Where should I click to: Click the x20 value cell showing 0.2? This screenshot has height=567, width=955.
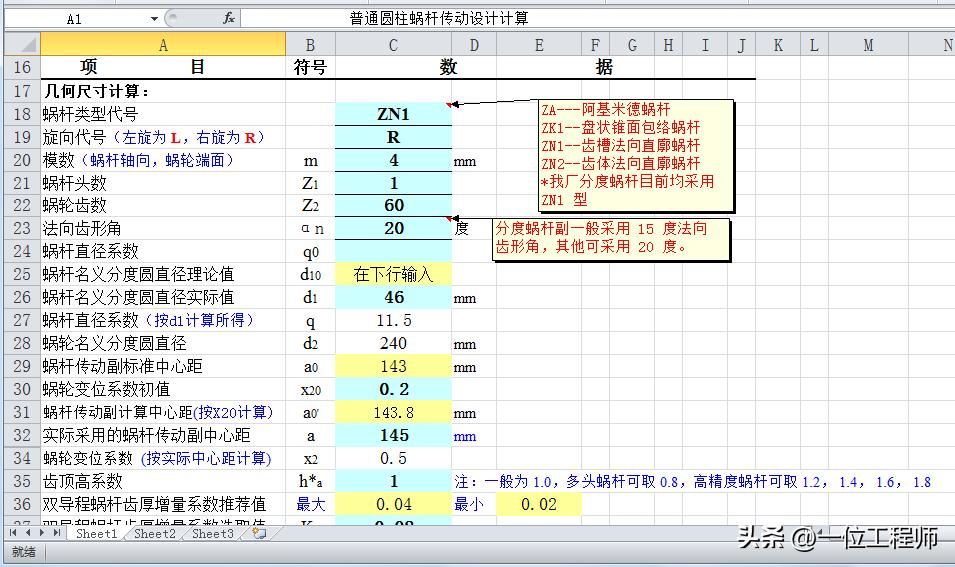coord(393,389)
